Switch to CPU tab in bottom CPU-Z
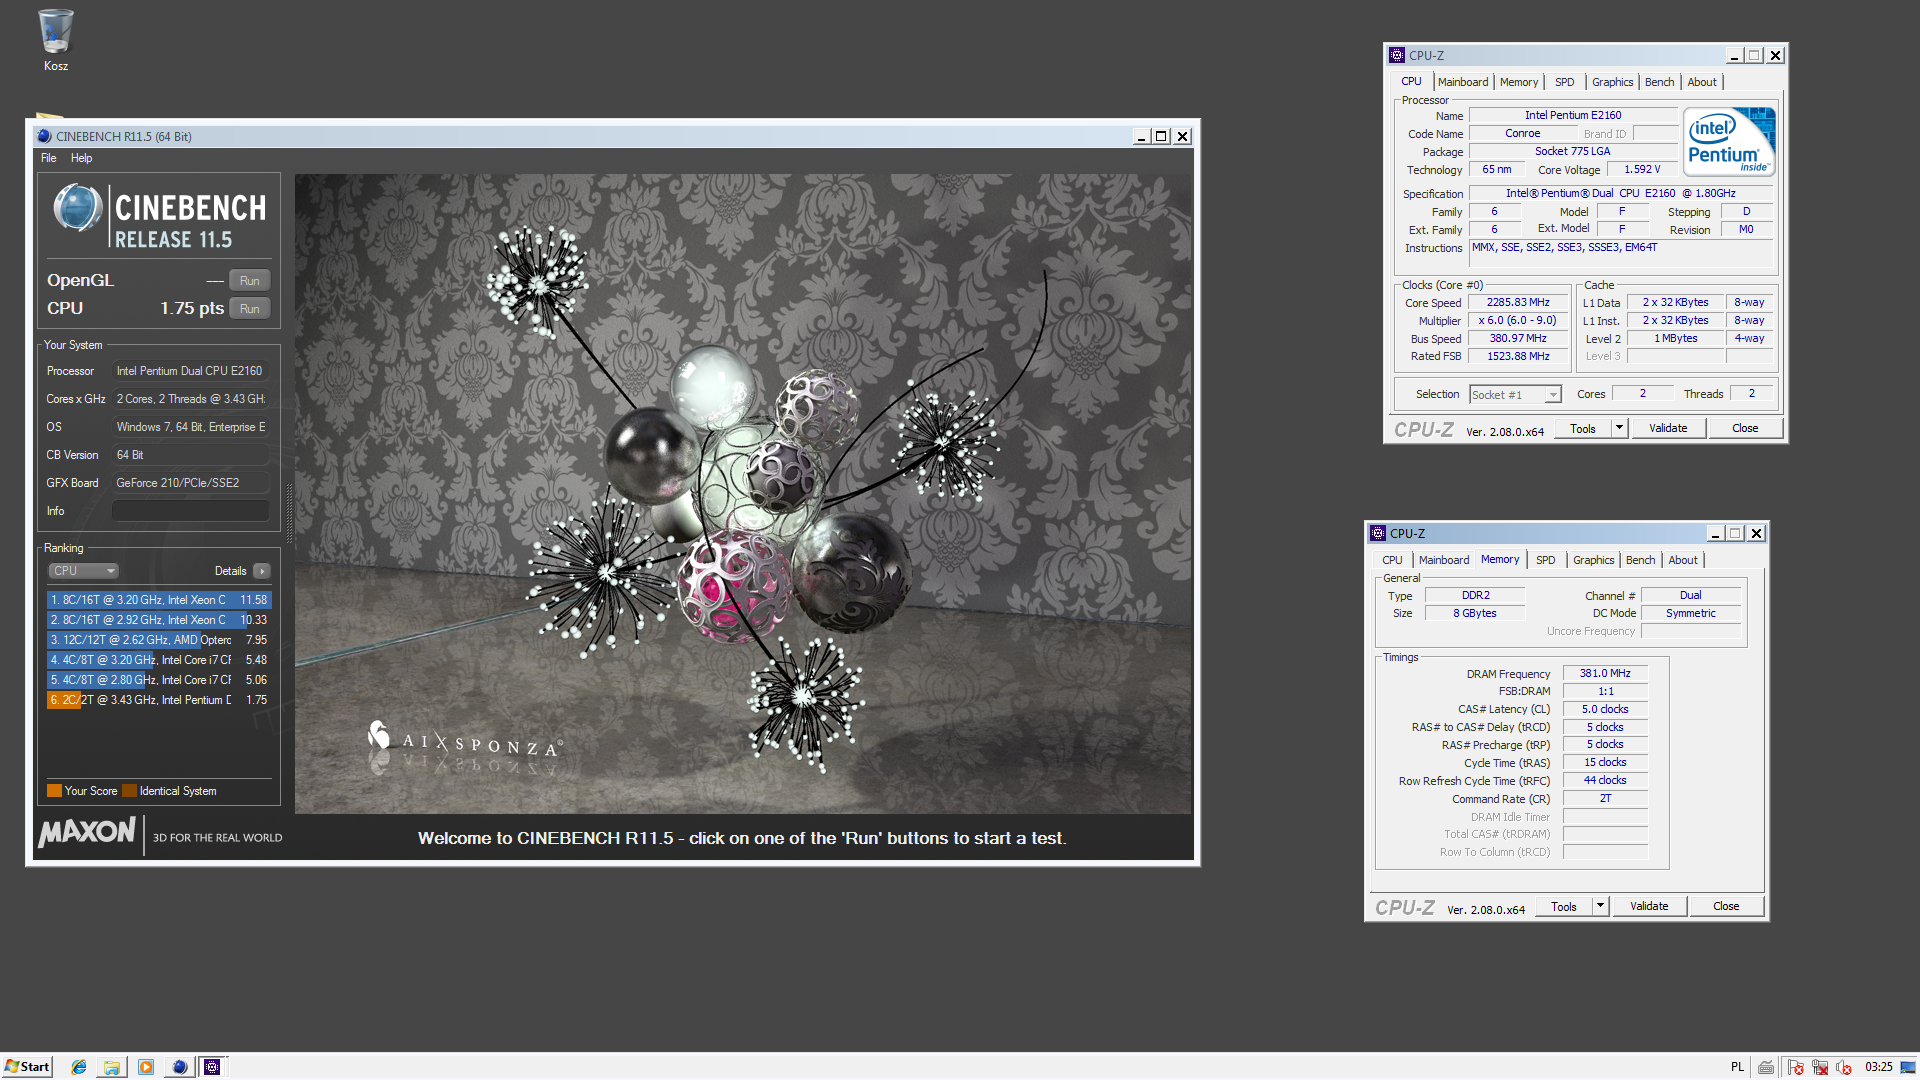This screenshot has height=1080, width=1920. (x=1392, y=560)
